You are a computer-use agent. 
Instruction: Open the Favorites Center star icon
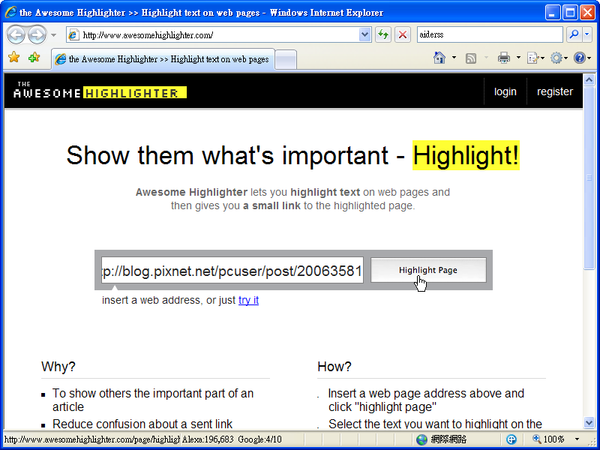point(14,58)
